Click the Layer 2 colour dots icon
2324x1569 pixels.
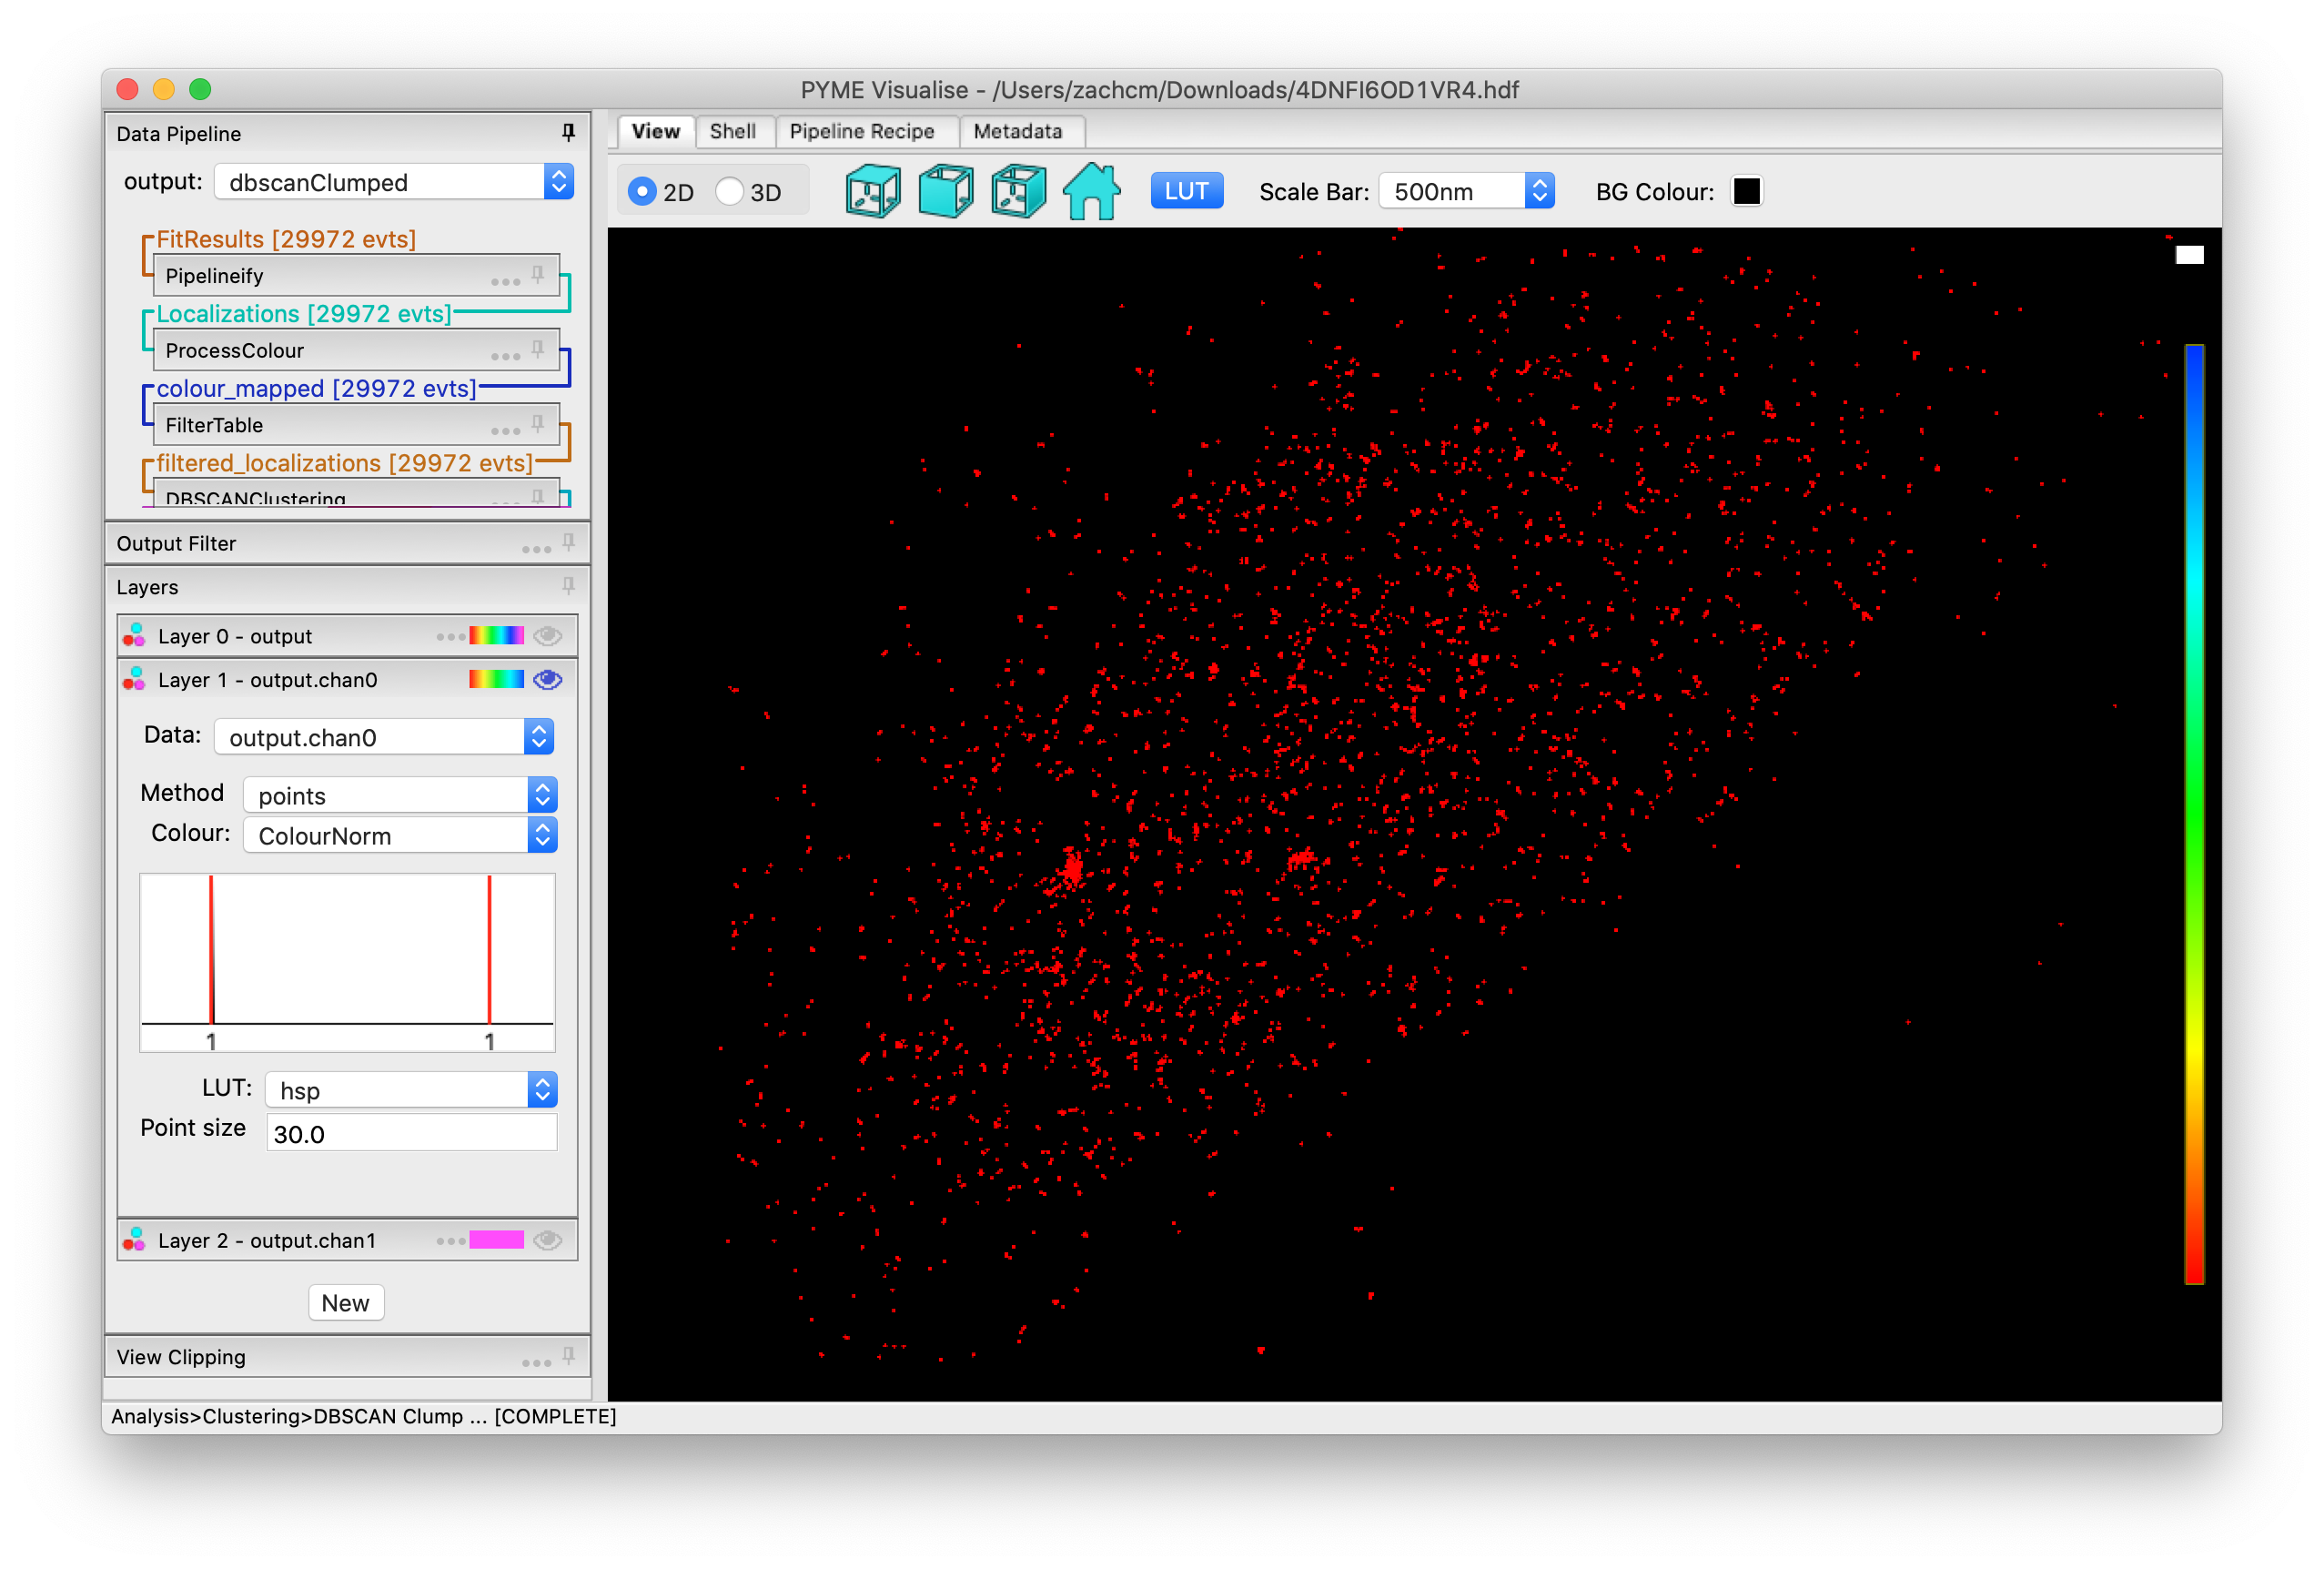(x=134, y=1240)
